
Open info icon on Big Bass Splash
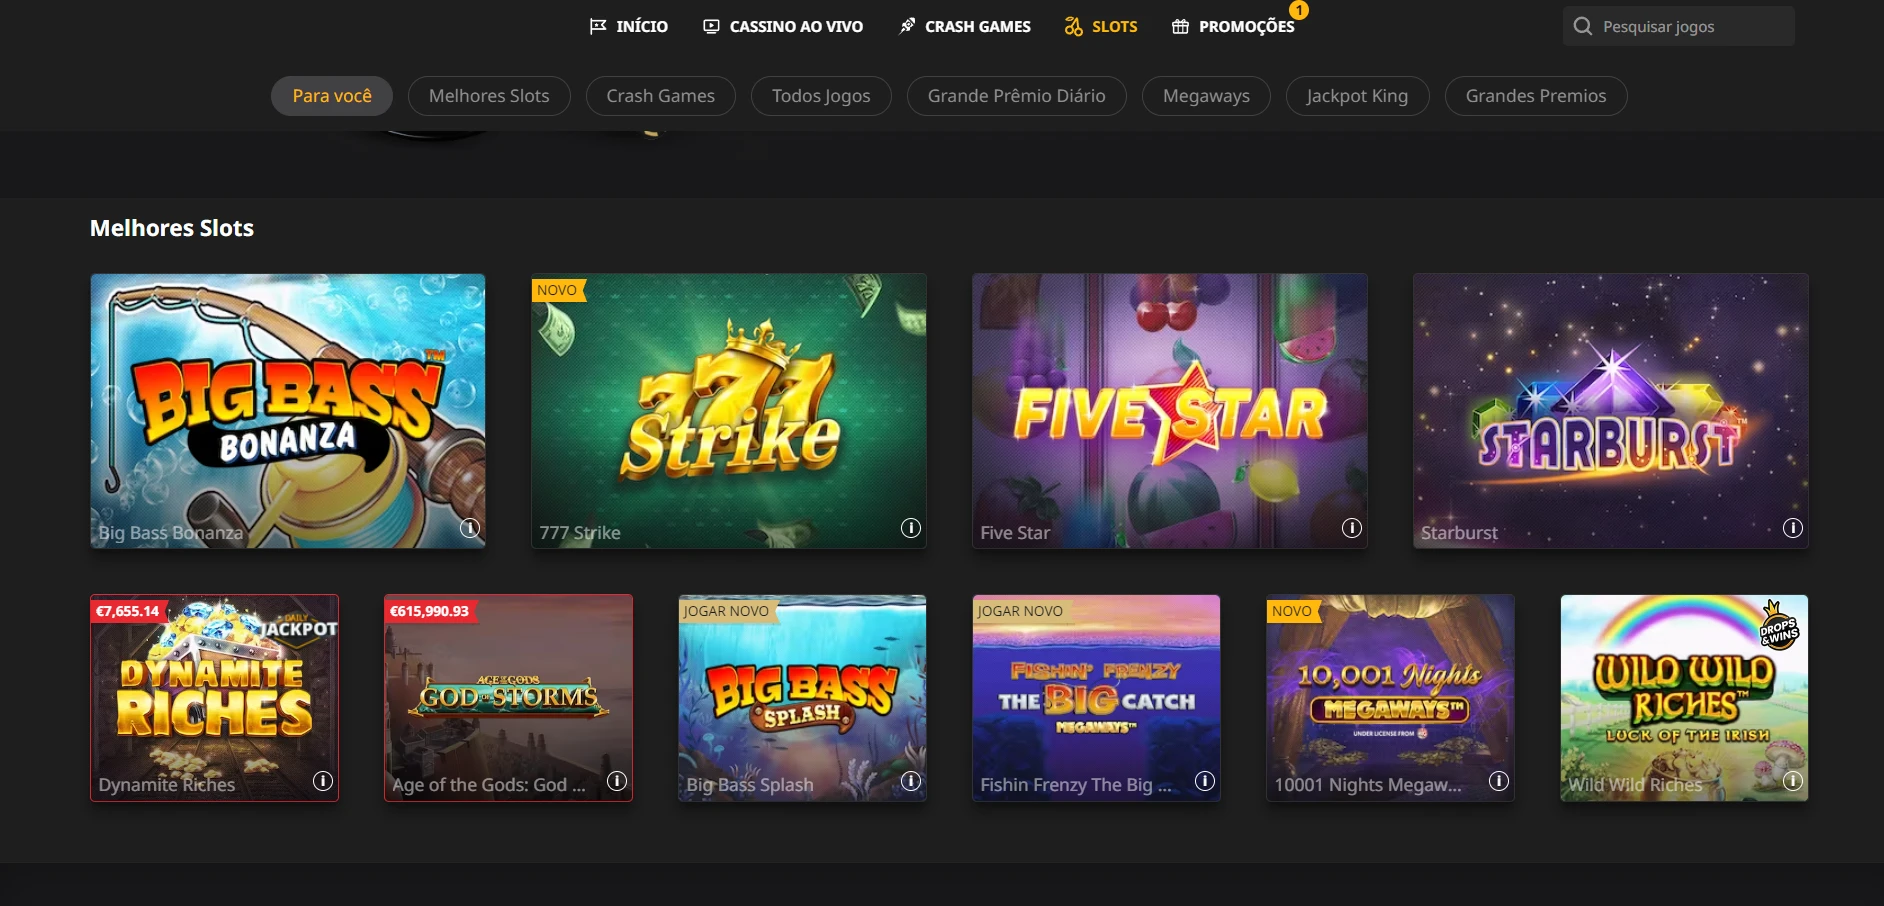(x=911, y=781)
